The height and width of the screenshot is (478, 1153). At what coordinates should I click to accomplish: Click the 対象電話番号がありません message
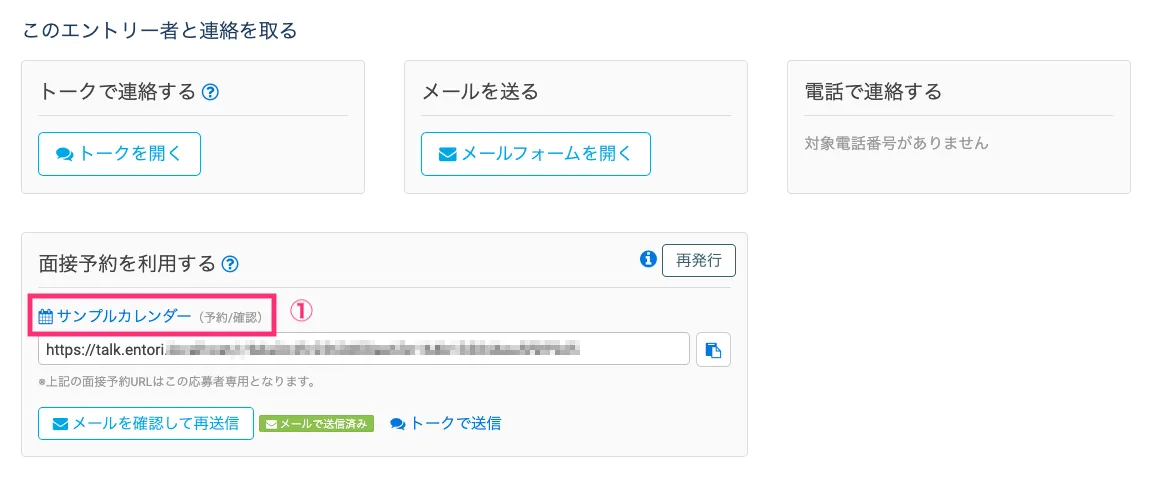896,143
